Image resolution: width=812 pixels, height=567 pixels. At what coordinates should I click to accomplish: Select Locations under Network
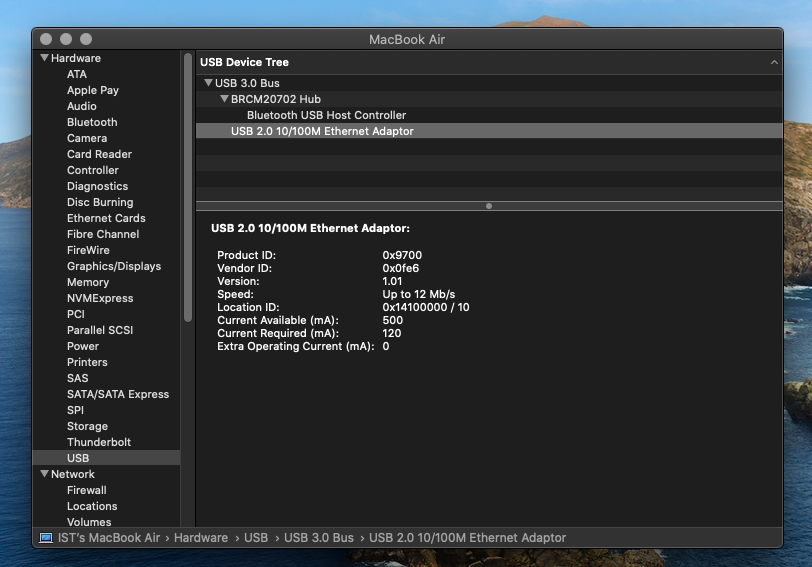pos(92,506)
